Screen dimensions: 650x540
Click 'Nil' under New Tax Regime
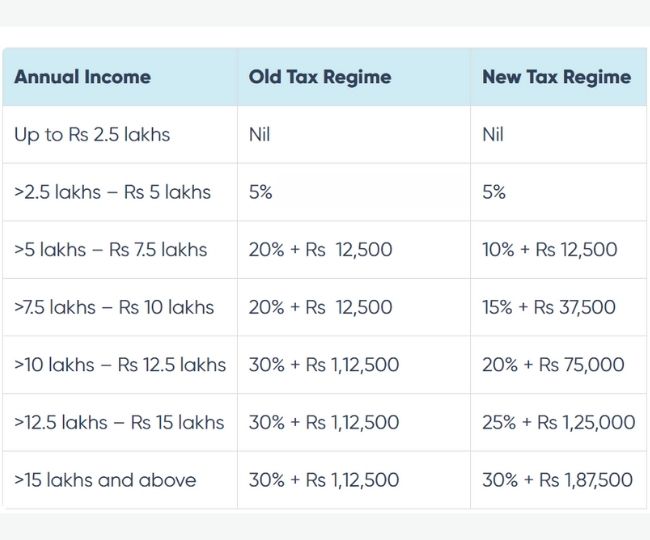[x=493, y=135]
